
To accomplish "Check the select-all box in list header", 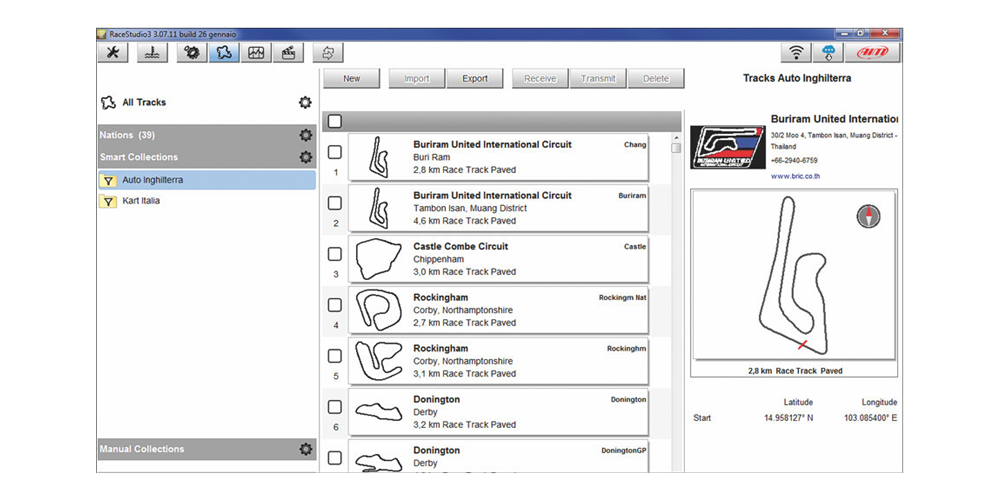I will coord(335,121).
